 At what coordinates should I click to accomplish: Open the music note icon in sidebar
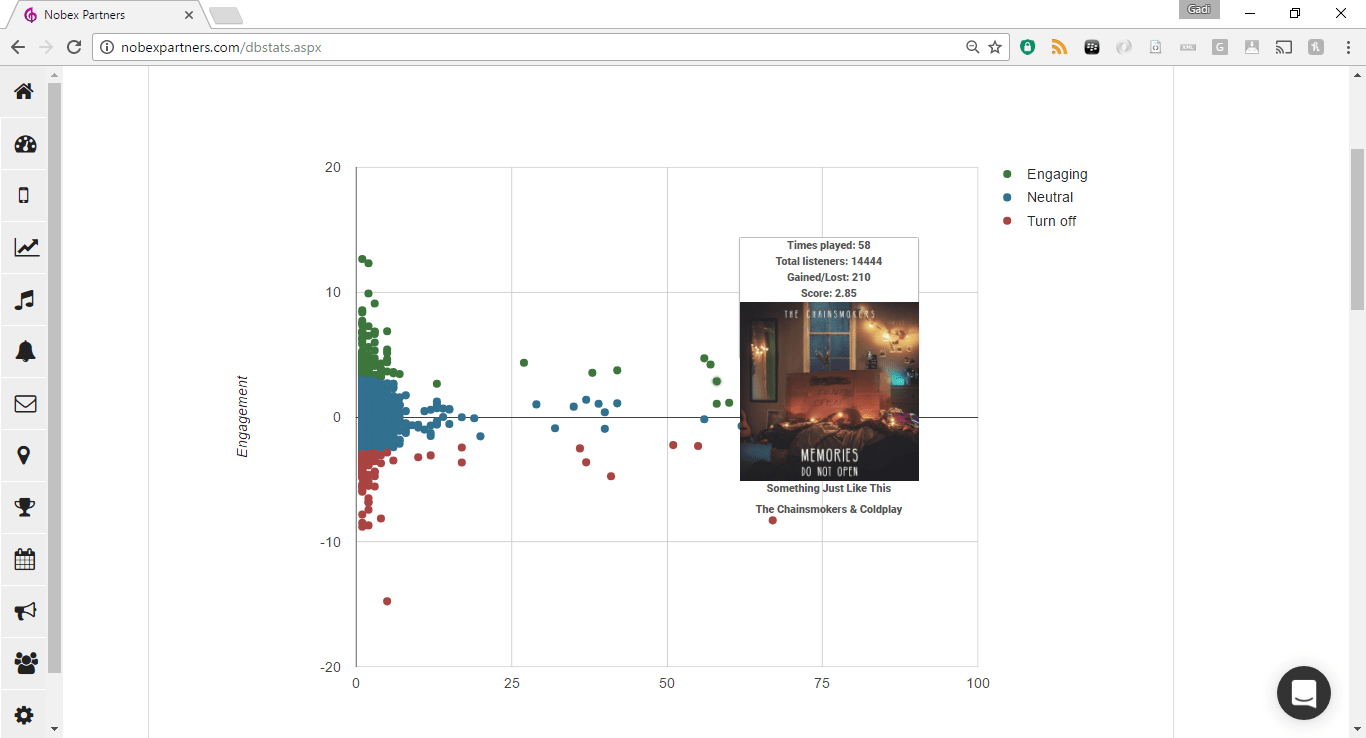(24, 300)
